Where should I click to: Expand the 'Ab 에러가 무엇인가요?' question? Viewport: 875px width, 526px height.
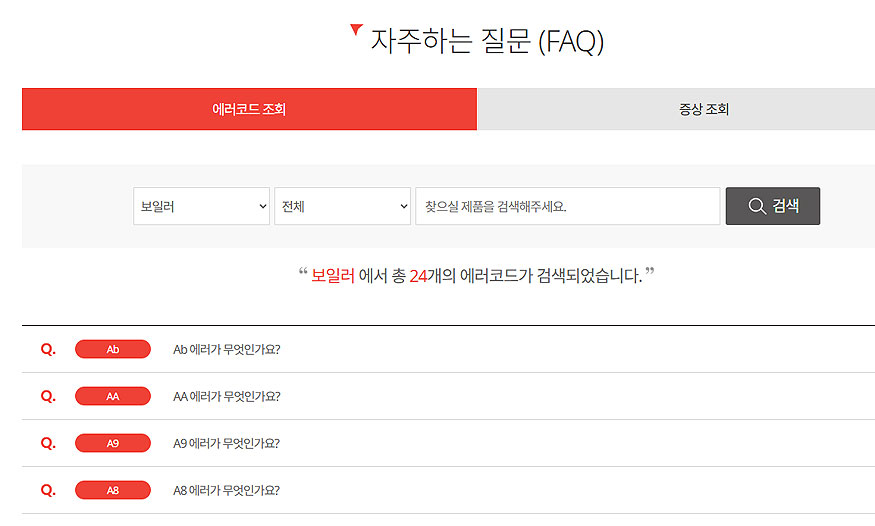click(x=227, y=349)
